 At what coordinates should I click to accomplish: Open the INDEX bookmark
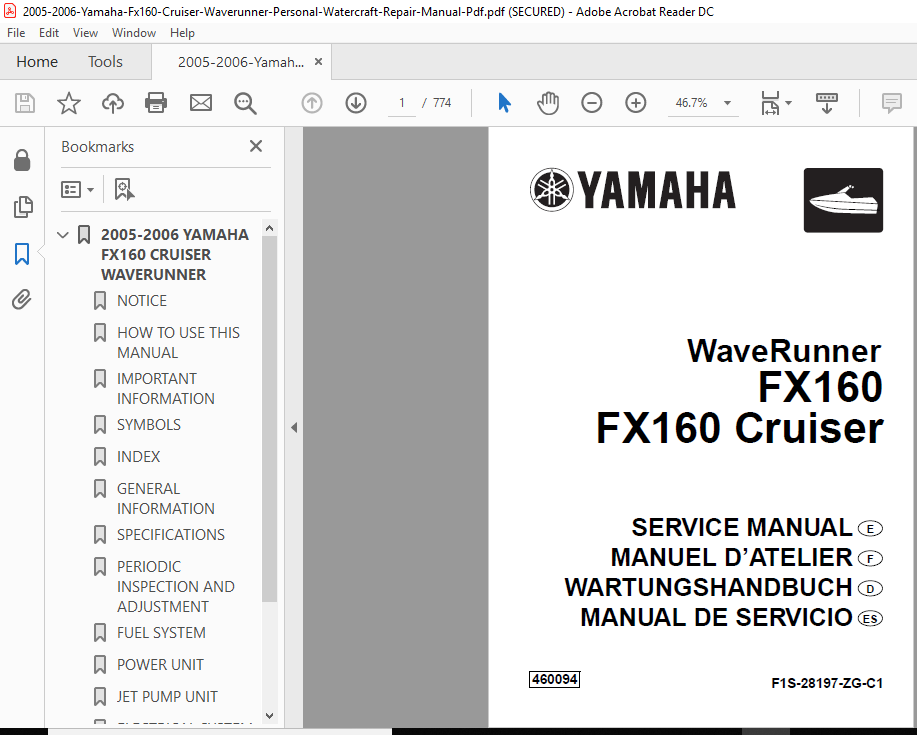pyautogui.click(x=138, y=457)
